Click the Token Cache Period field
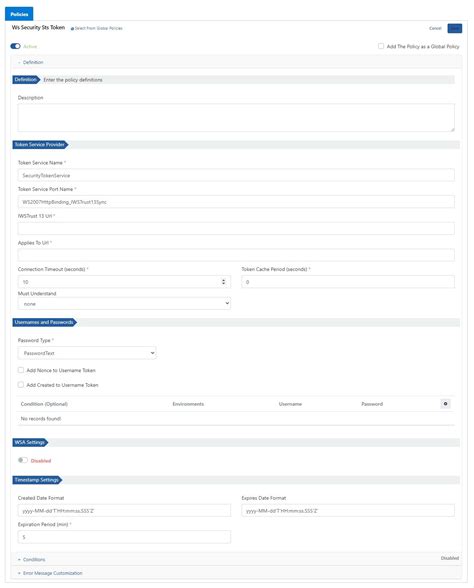 click(x=348, y=282)
